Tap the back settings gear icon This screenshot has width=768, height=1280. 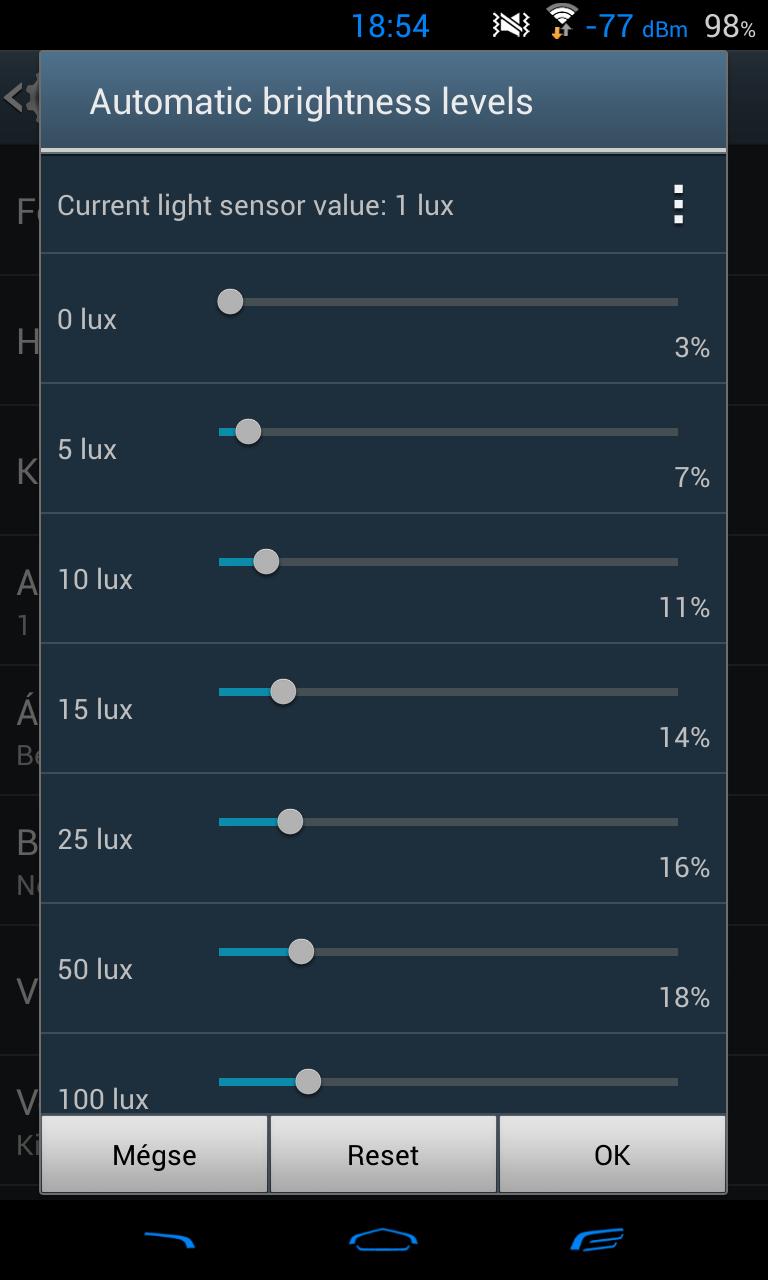pyautogui.click(x=20, y=98)
